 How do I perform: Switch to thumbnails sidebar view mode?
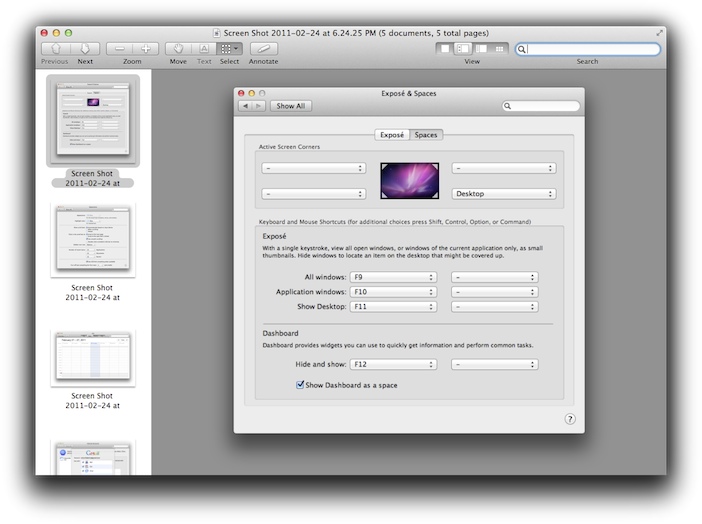[463, 48]
